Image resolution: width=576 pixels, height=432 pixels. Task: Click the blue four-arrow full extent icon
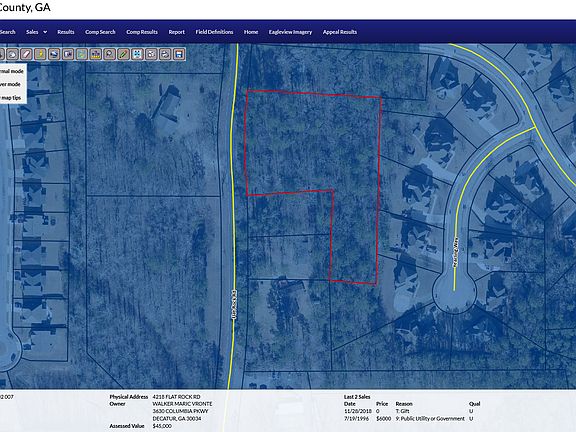coord(137,54)
